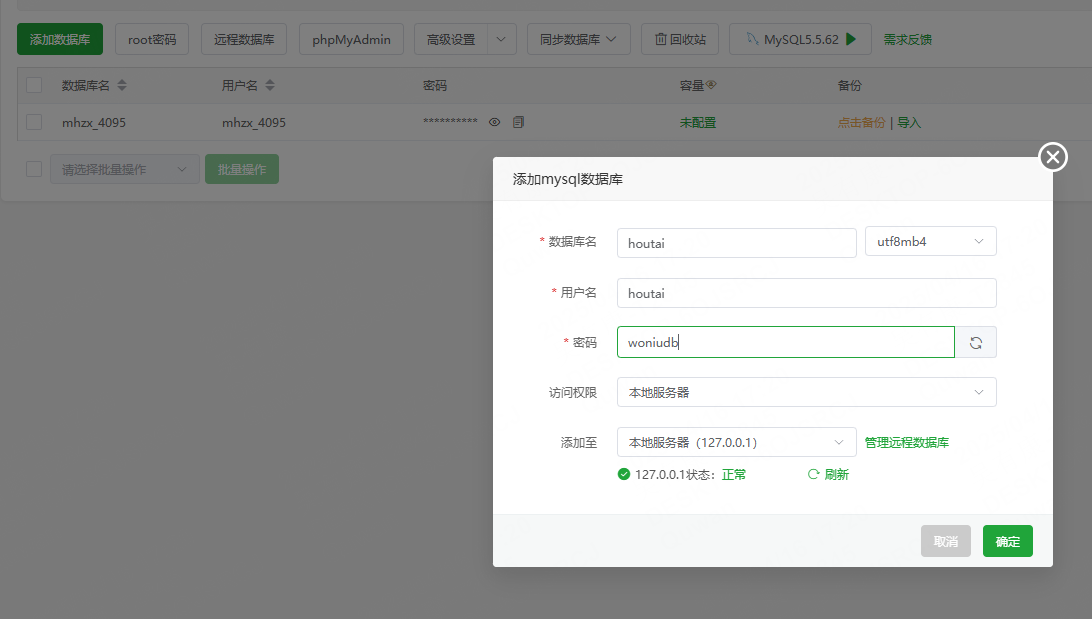The image size is (1092, 619).
Task: Click the copy password icon for mhzx_4095
Action: coord(518,121)
